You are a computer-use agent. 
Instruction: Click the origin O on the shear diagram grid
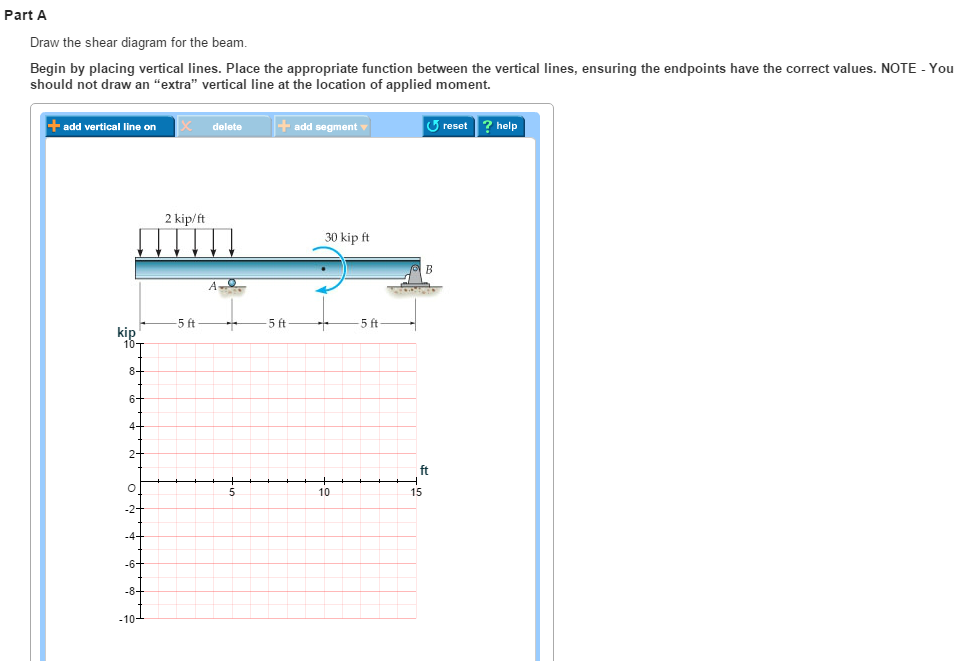(x=131, y=486)
